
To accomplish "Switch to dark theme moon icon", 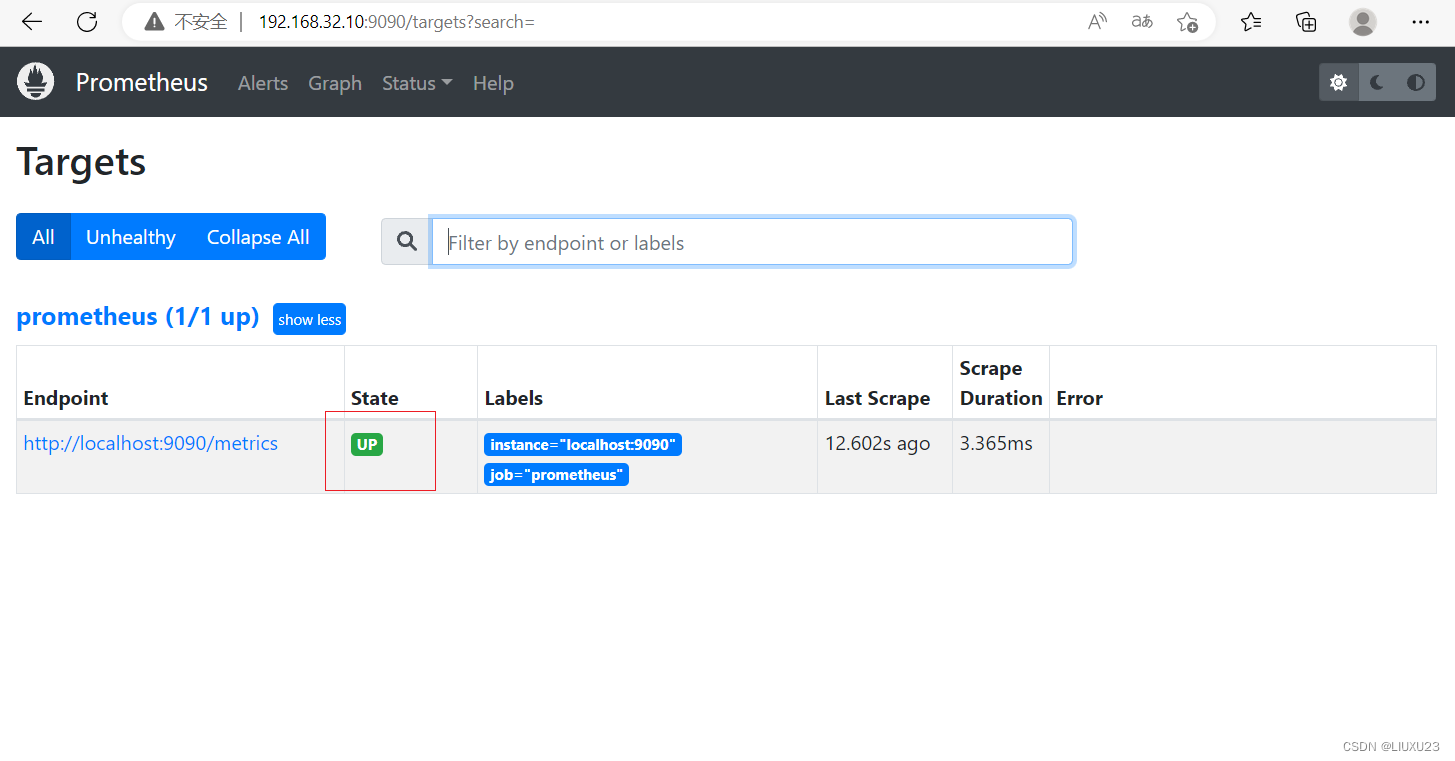I will 1377,82.
